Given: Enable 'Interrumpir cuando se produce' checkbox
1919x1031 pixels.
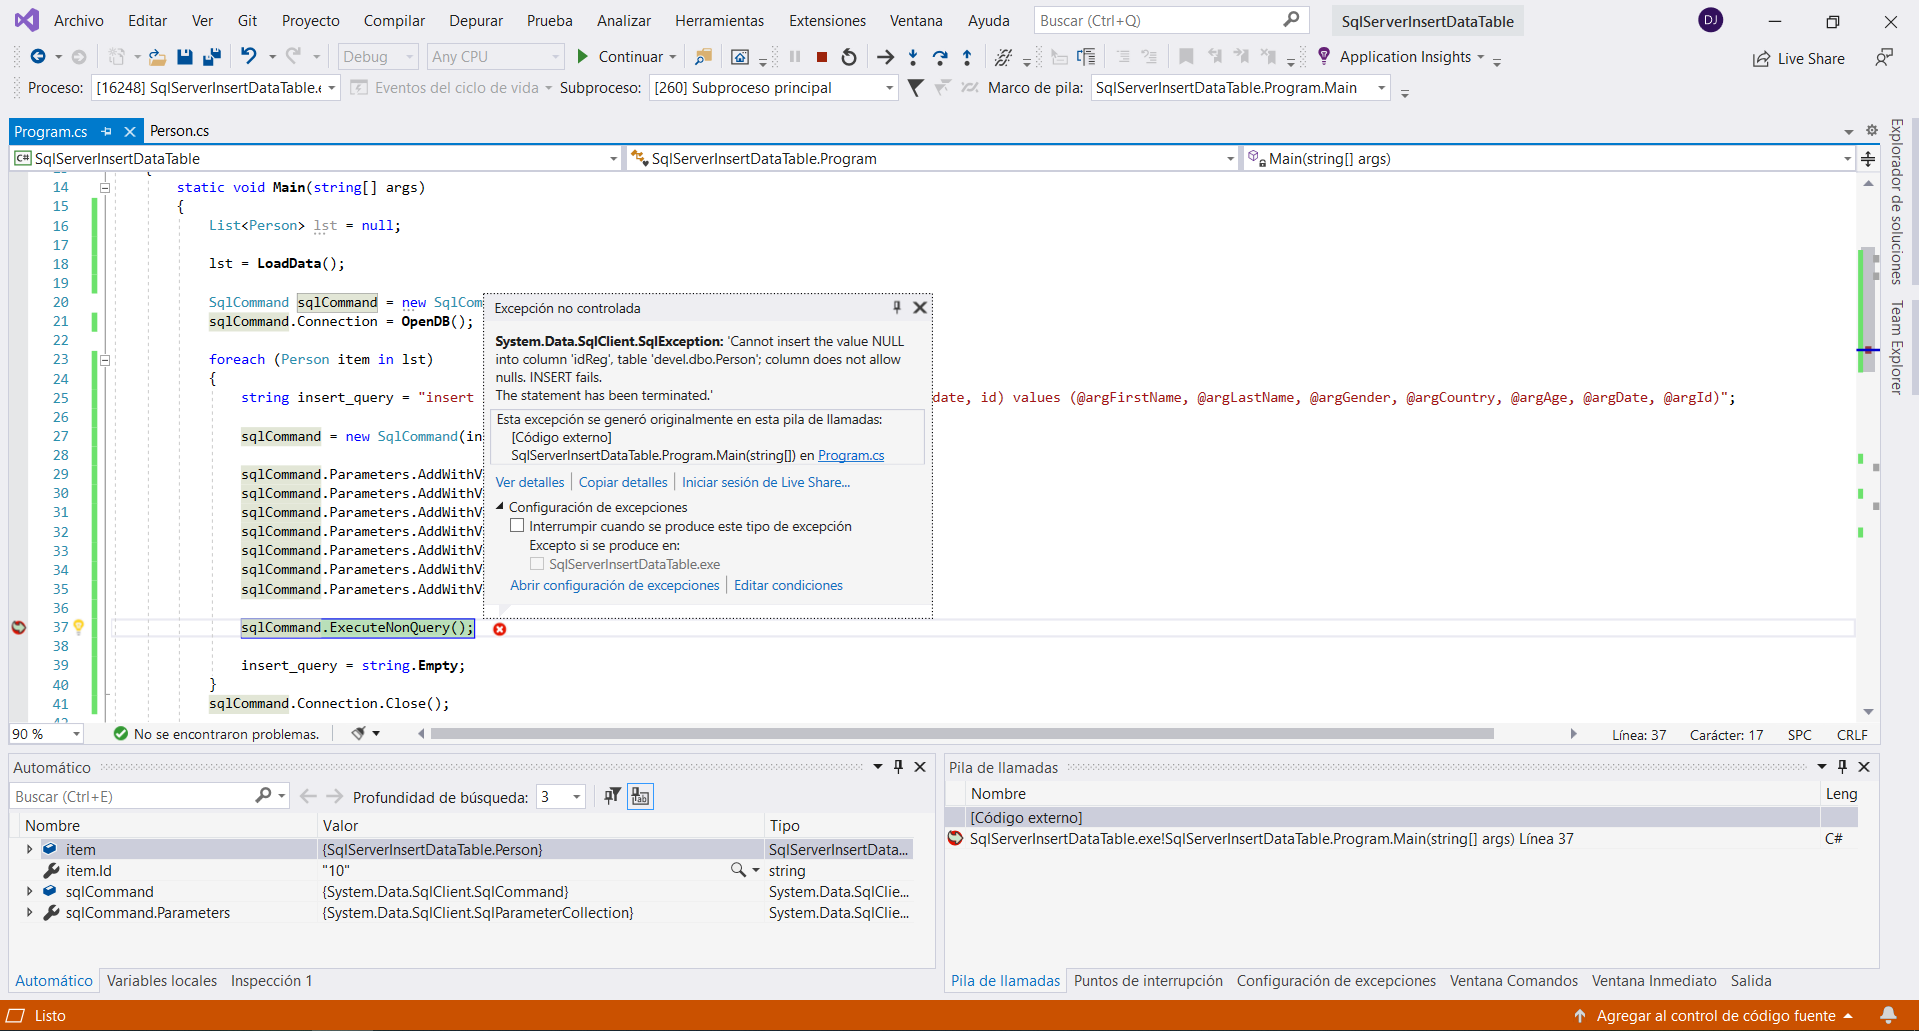Looking at the screenshot, I should [517, 526].
